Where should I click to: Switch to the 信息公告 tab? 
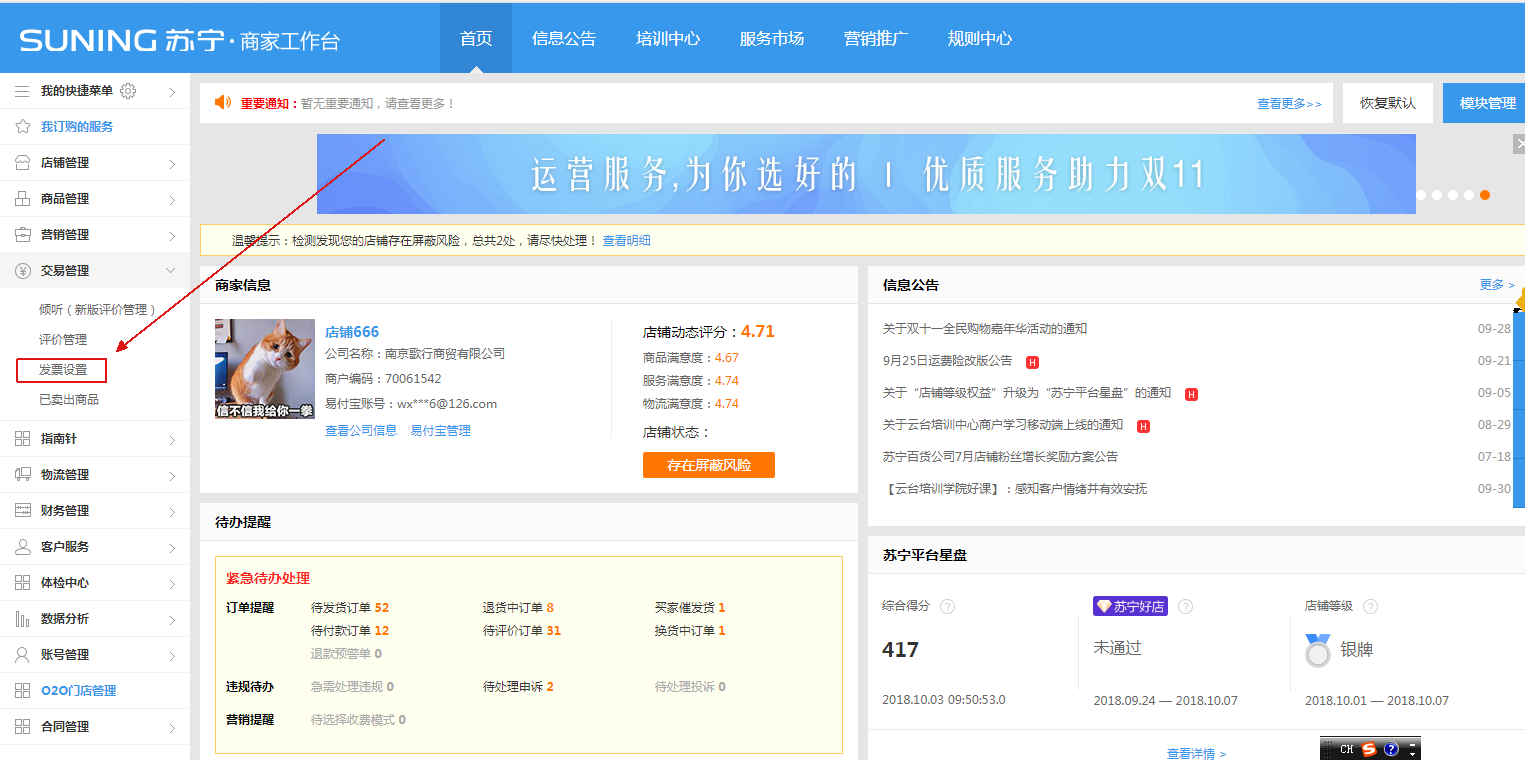[x=564, y=39]
